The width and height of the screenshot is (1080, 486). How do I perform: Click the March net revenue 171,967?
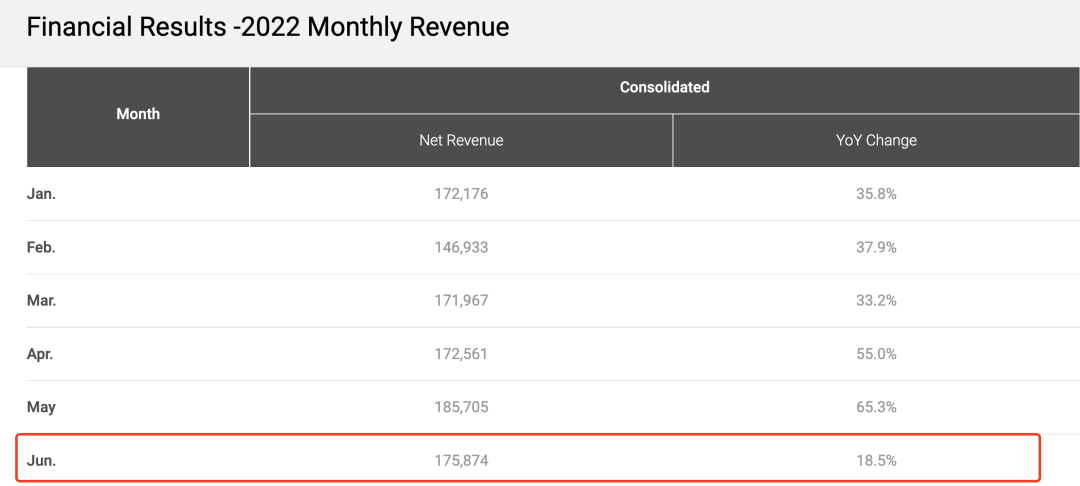(x=461, y=300)
